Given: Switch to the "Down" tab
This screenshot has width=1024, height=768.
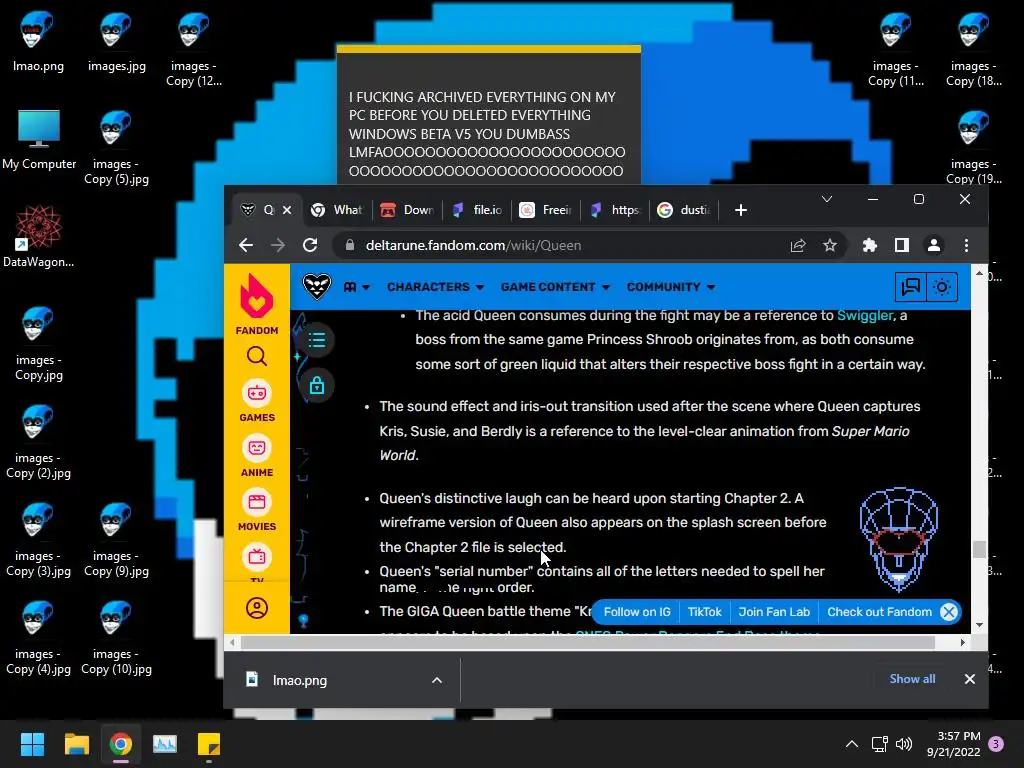Looking at the screenshot, I should pos(408,210).
